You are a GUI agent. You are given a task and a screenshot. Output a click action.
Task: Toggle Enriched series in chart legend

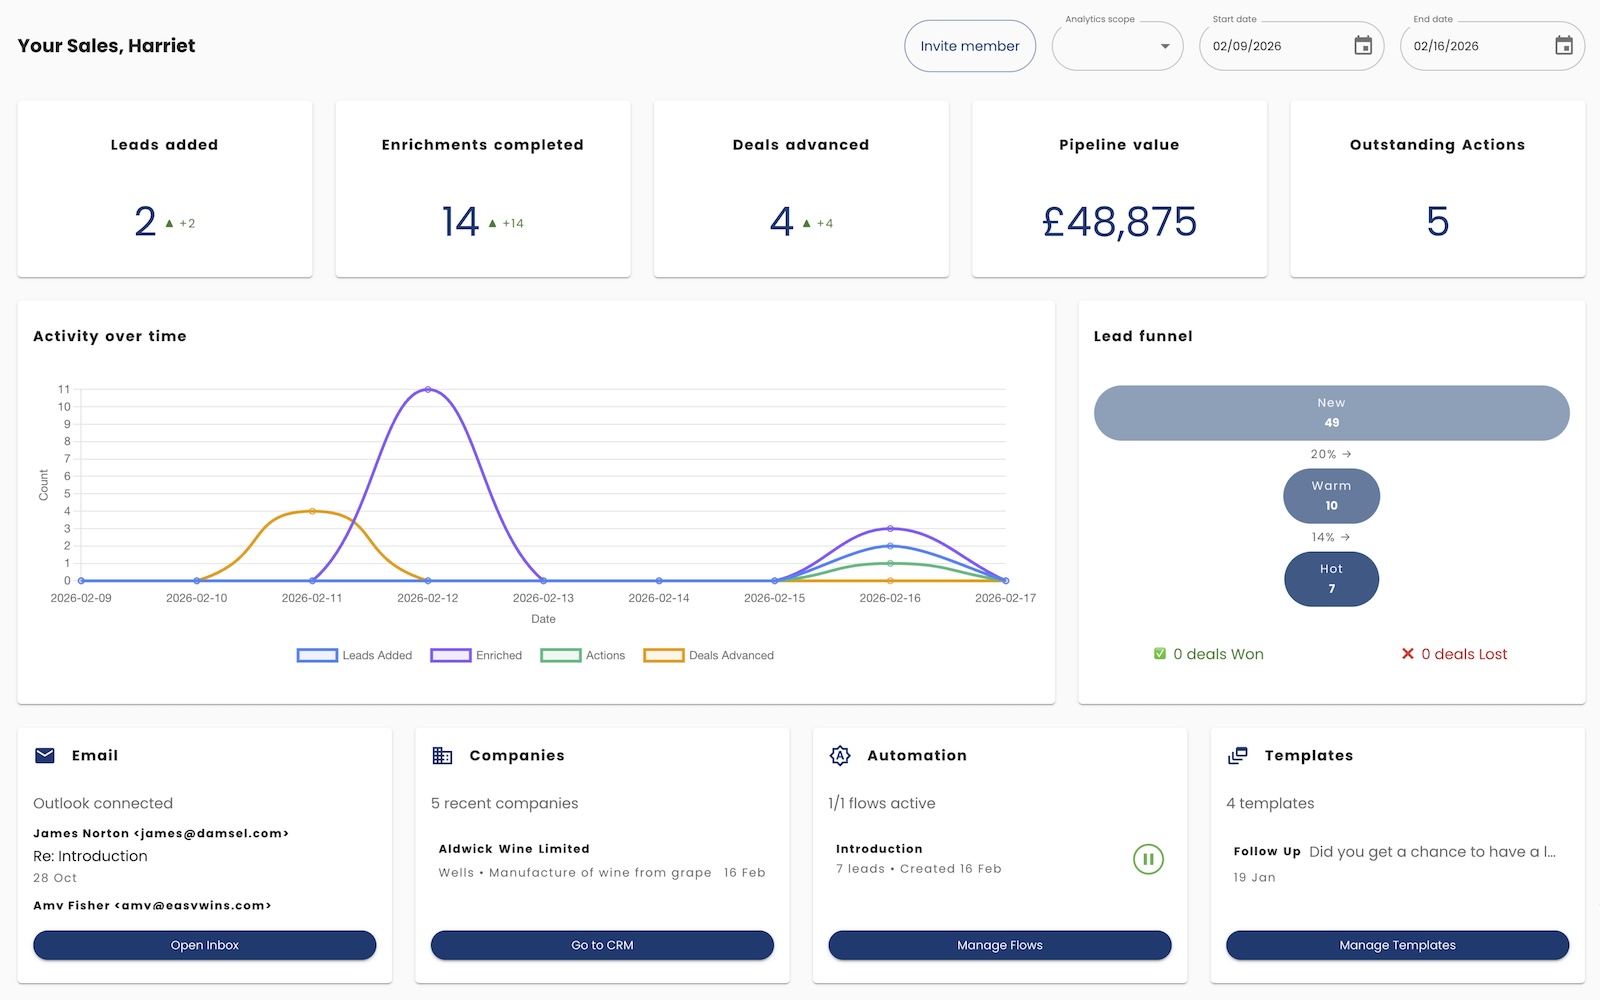coord(477,656)
